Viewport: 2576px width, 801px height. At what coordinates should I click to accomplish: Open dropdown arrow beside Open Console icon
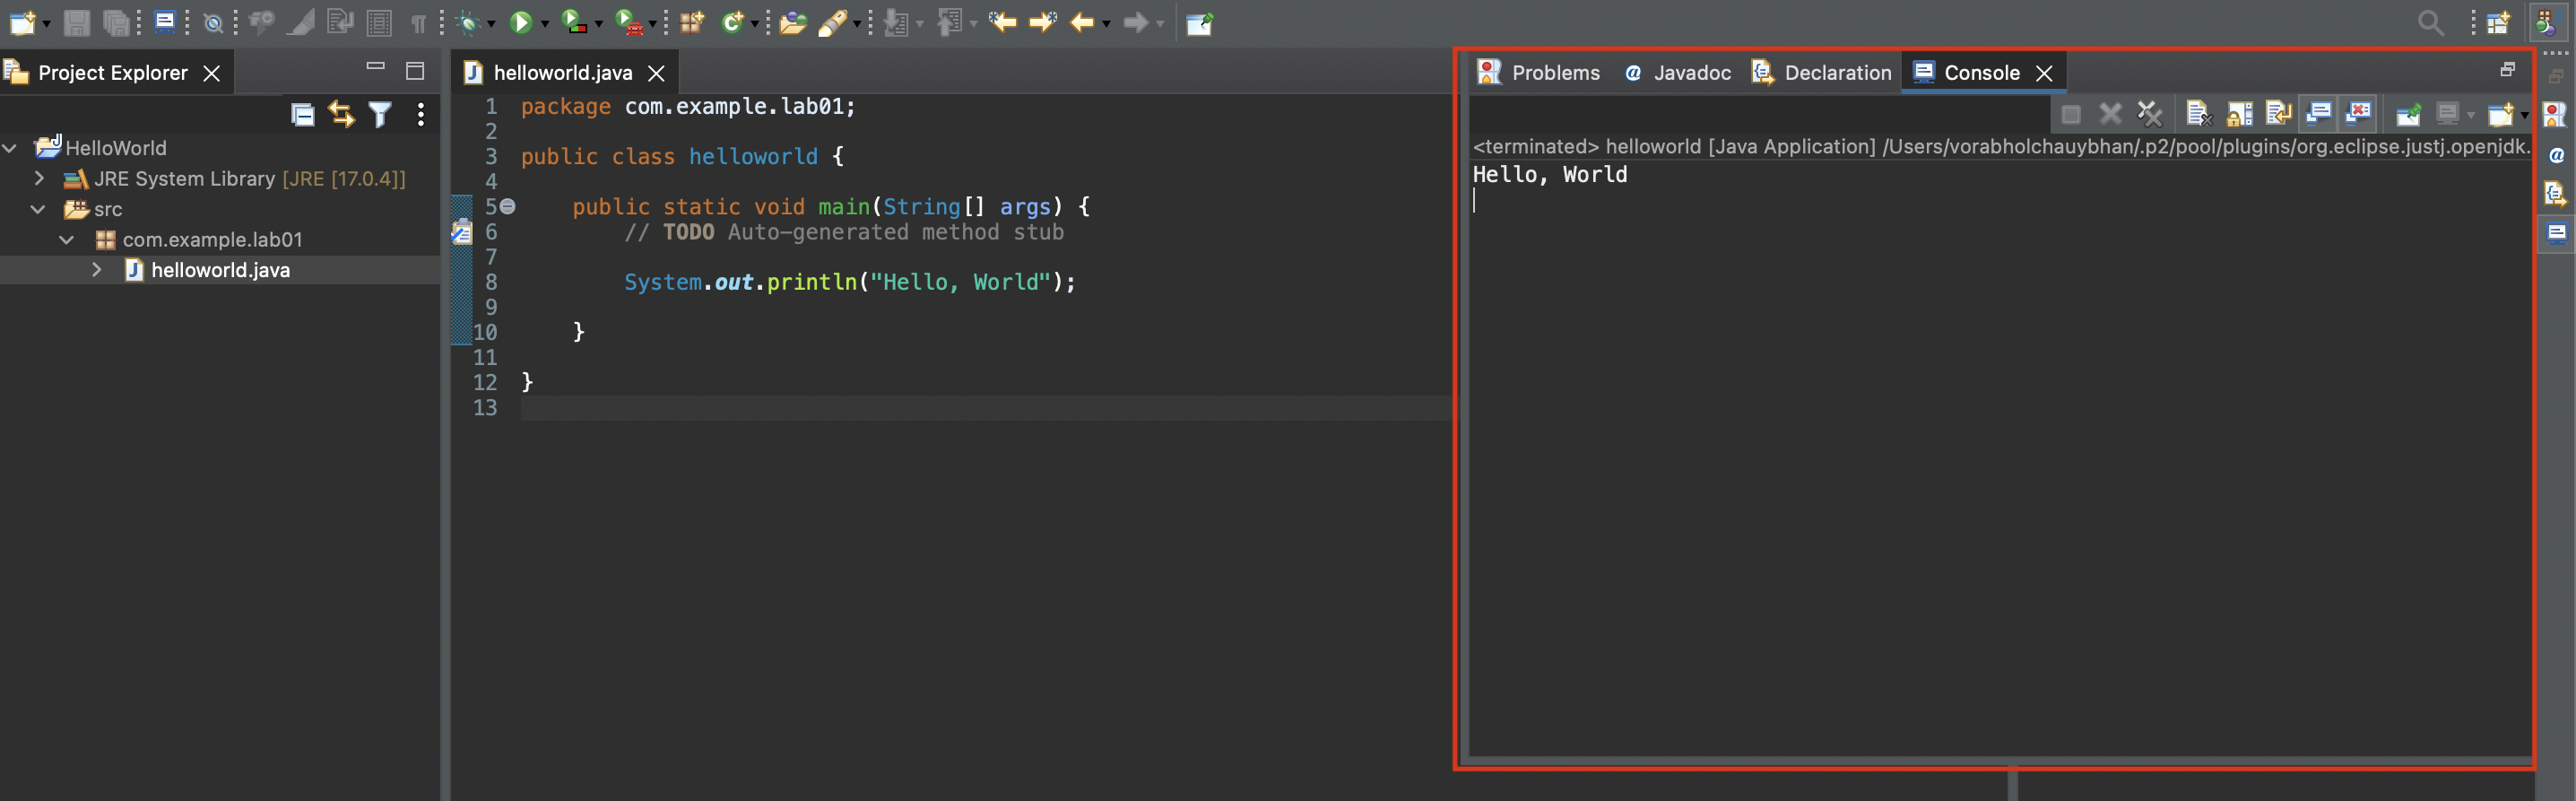click(x=2524, y=116)
